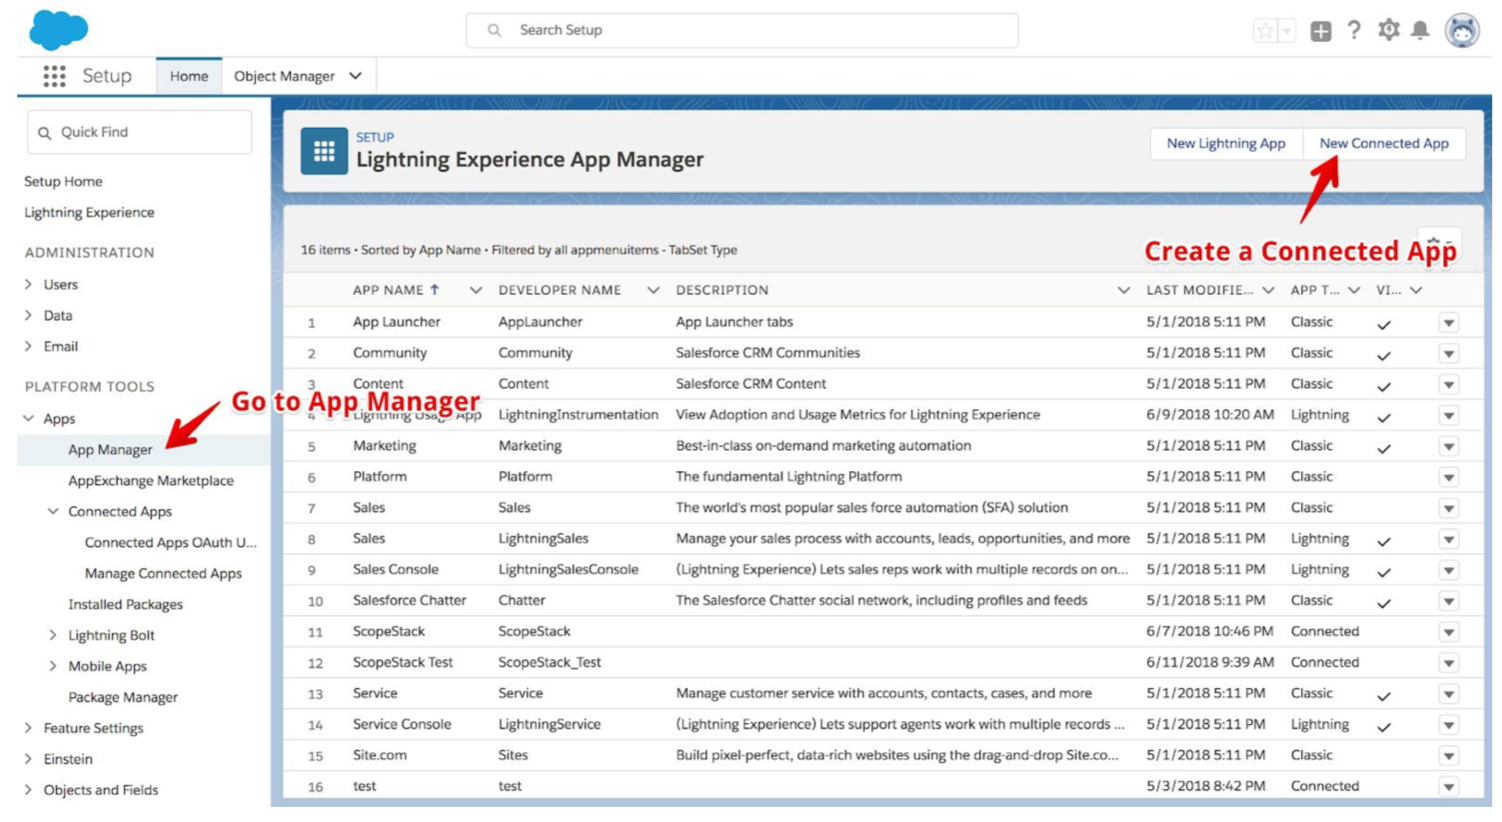Switch to the Home tab

(189, 76)
